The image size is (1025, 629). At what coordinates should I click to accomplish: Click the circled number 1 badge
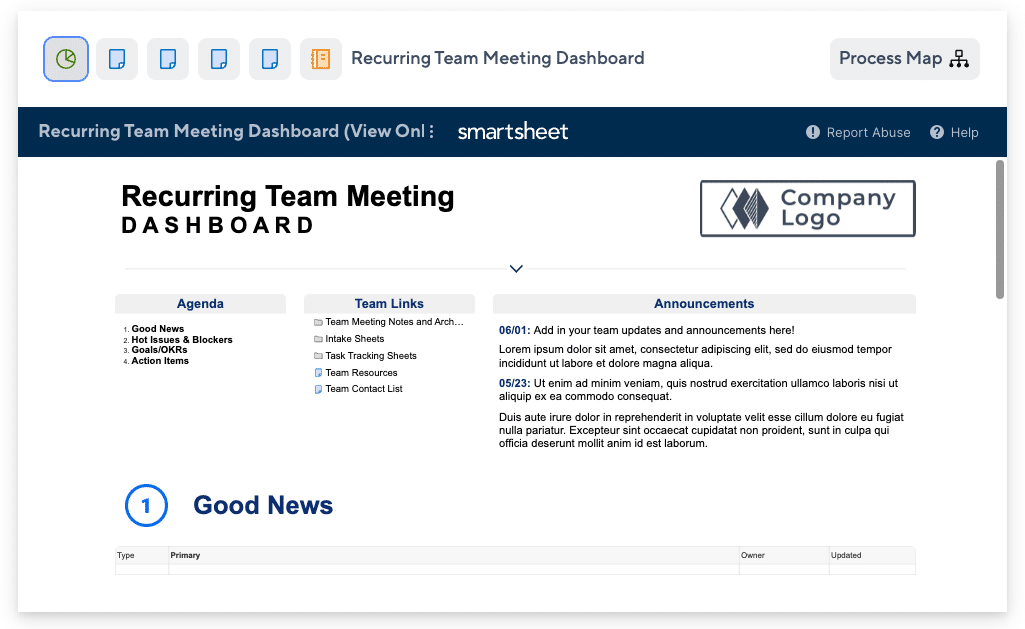146,505
